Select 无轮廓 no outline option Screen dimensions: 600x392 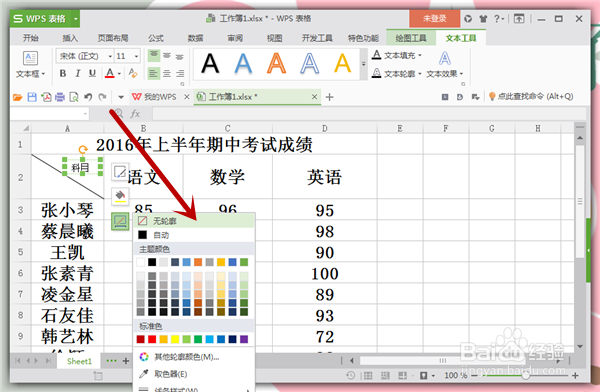(x=194, y=221)
